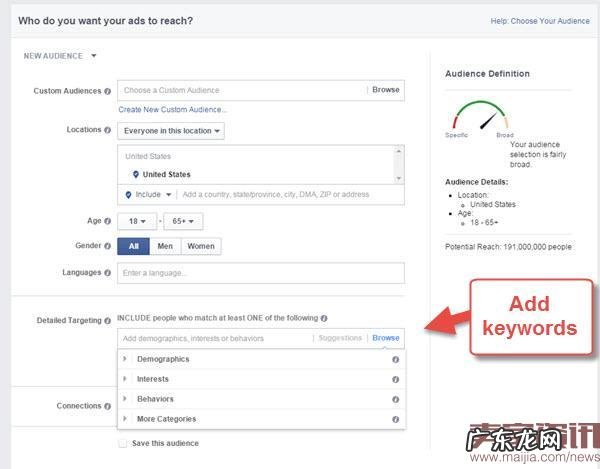The image size is (600, 469).
Task: Expand the Demographics category
Action: [125, 359]
